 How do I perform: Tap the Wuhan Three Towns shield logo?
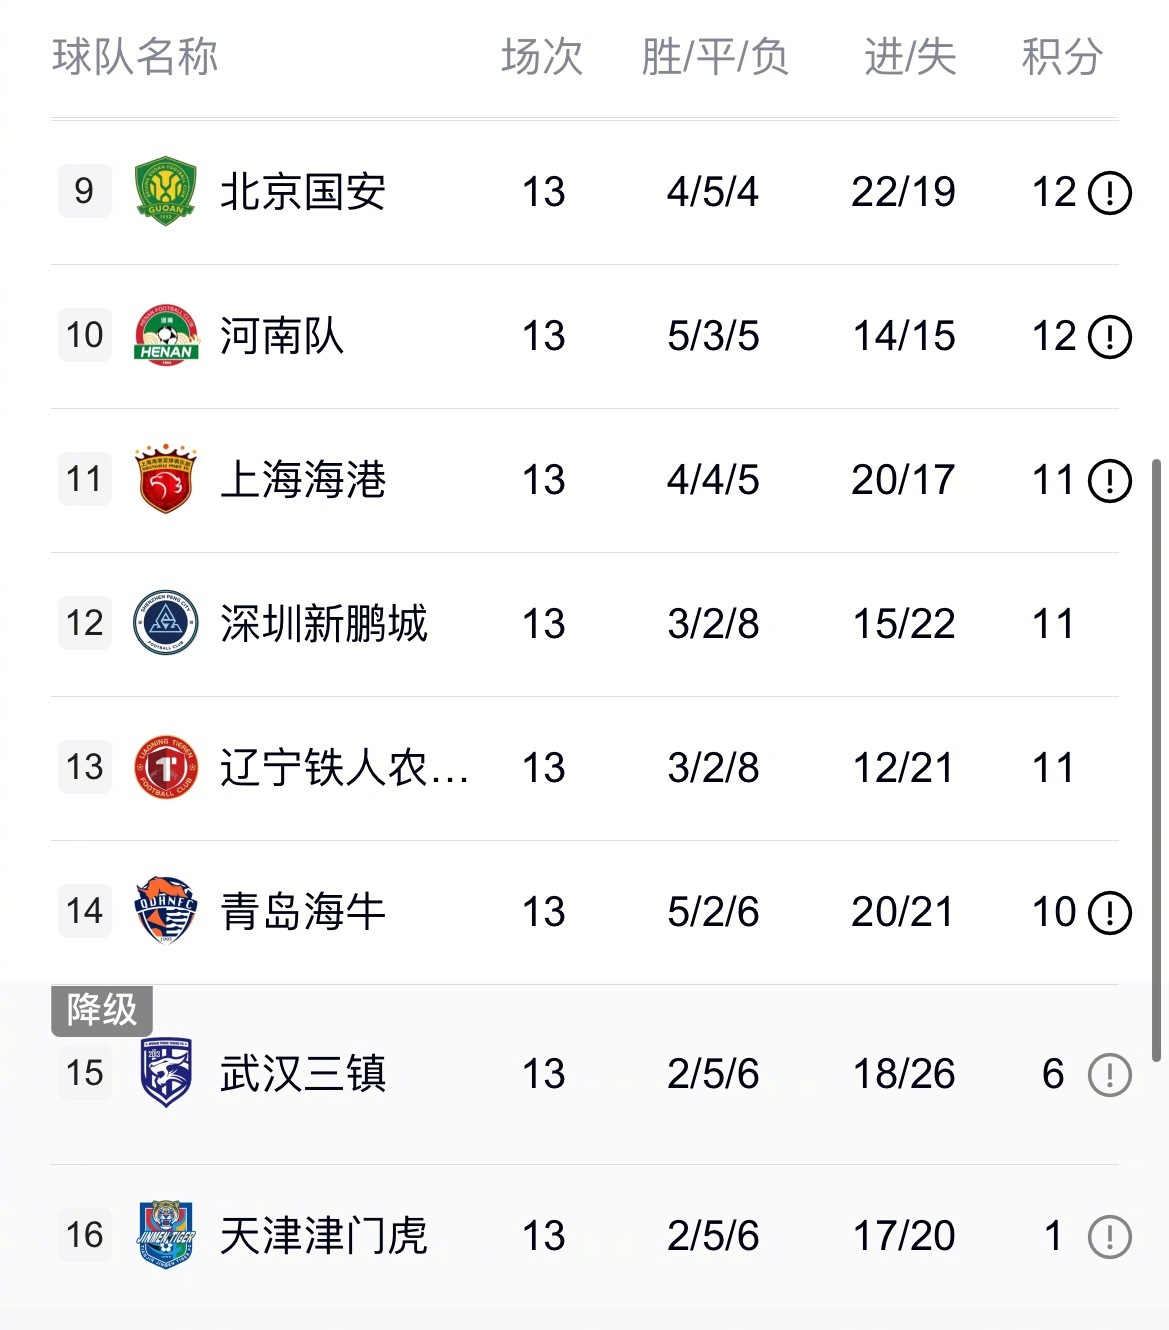pyautogui.click(x=166, y=1073)
